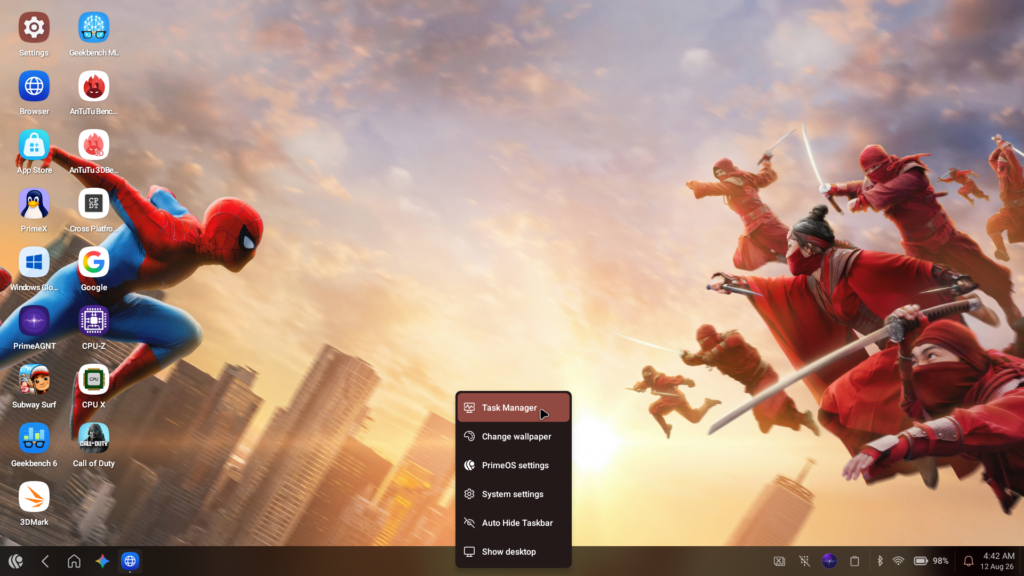Select Show desktop in context menu
Screen dimensions: 1024x576
point(513,551)
